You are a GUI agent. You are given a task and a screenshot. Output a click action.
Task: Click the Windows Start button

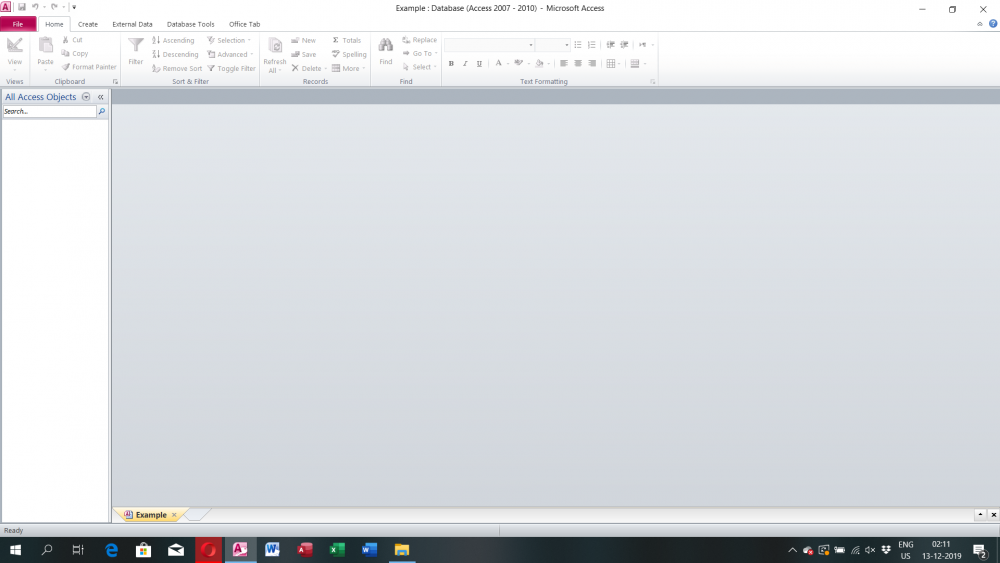tap(15, 550)
